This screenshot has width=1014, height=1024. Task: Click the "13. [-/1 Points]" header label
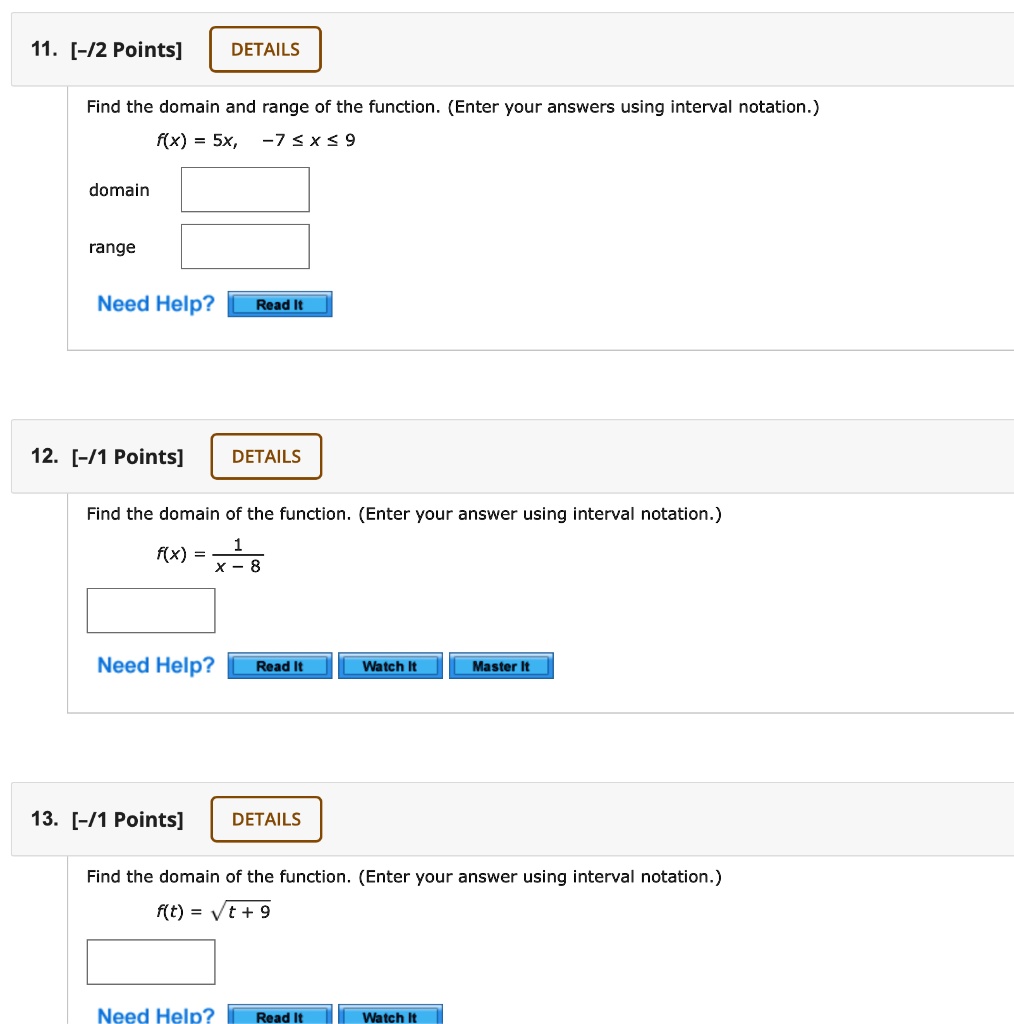(108, 820)
